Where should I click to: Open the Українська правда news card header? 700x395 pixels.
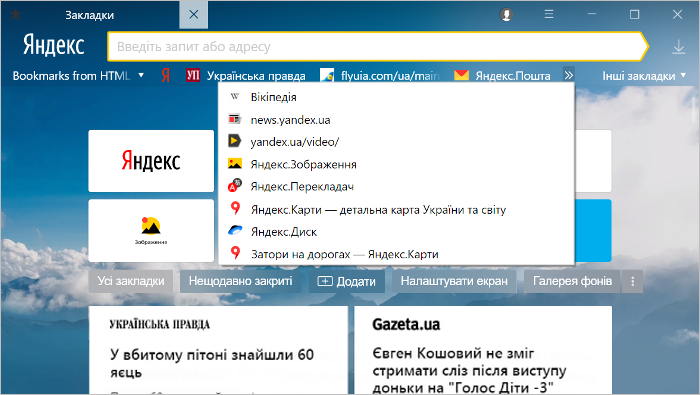159,324
